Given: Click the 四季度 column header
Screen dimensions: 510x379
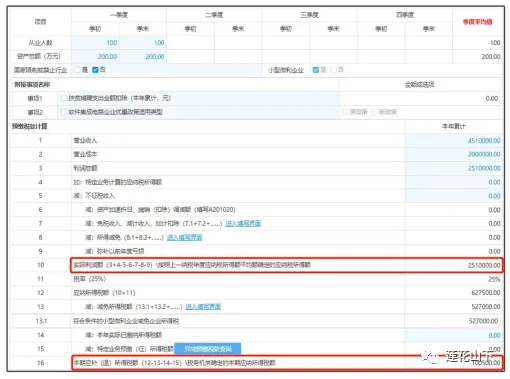Looking at the screenshot, I should [x=405, y=15].
